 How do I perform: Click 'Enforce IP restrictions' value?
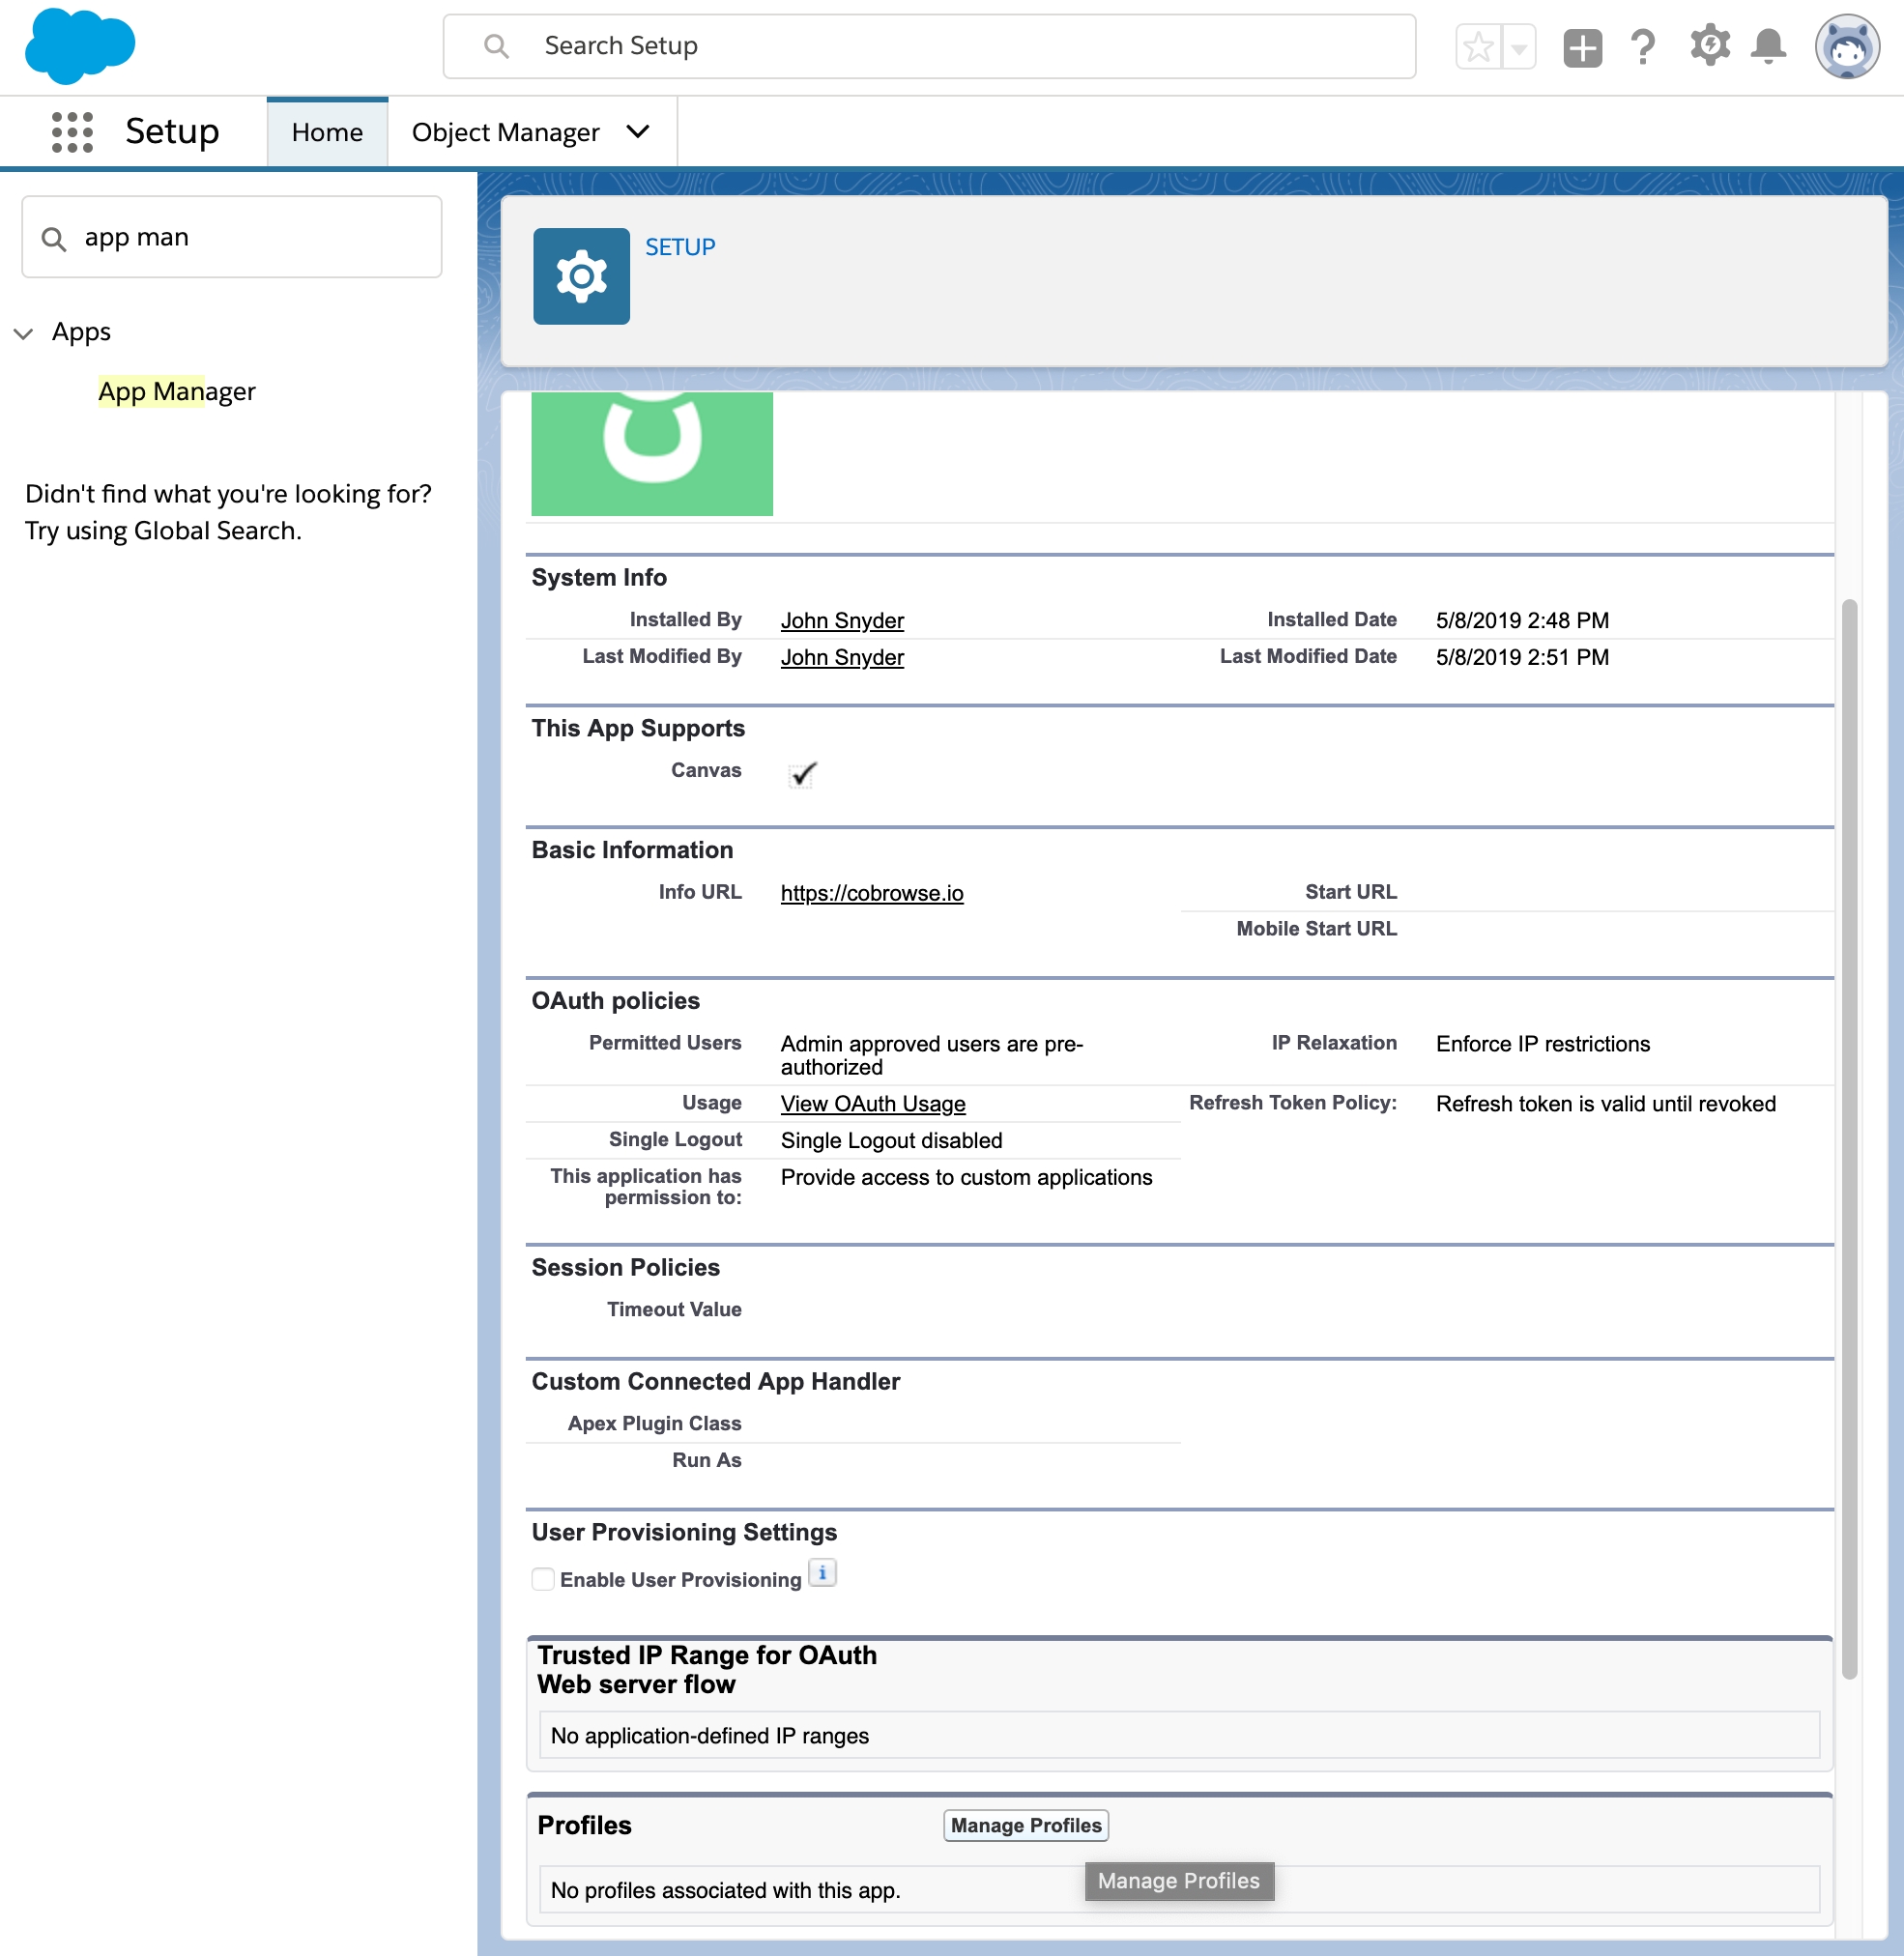[x=1543, y=1044]
